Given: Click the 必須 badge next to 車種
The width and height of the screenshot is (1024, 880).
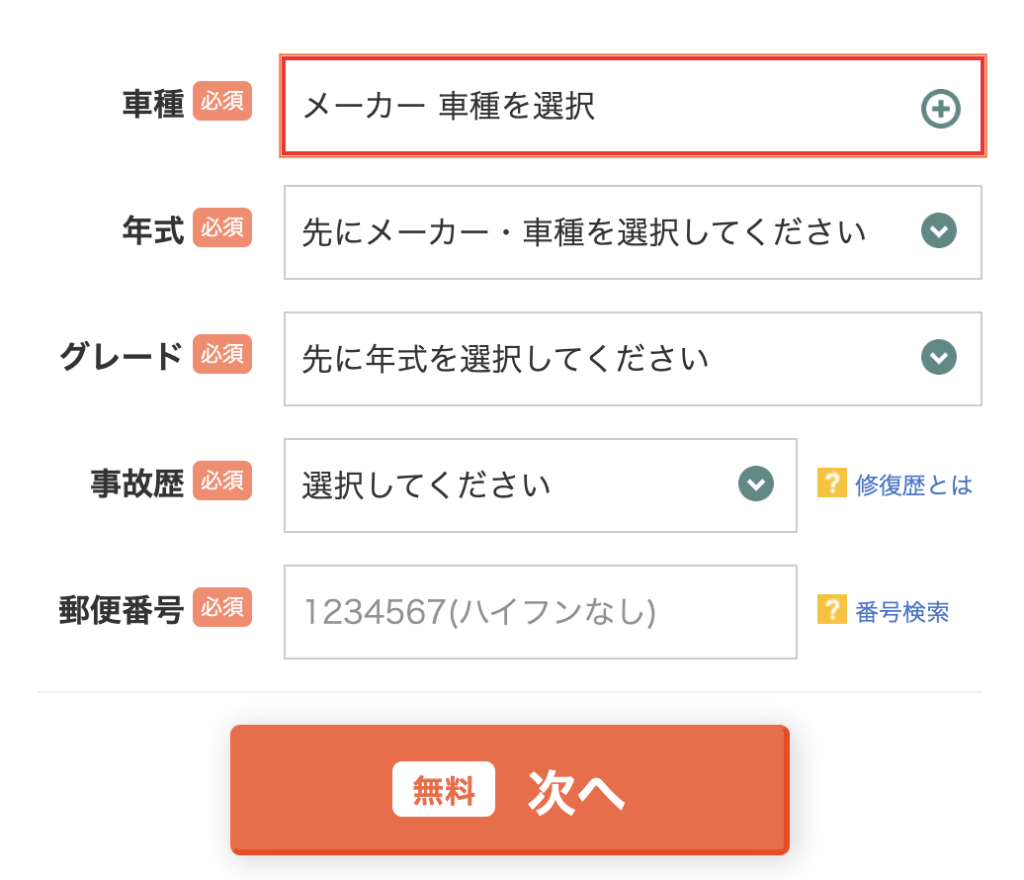Looking at the screenshot, I should coord(222,101).
